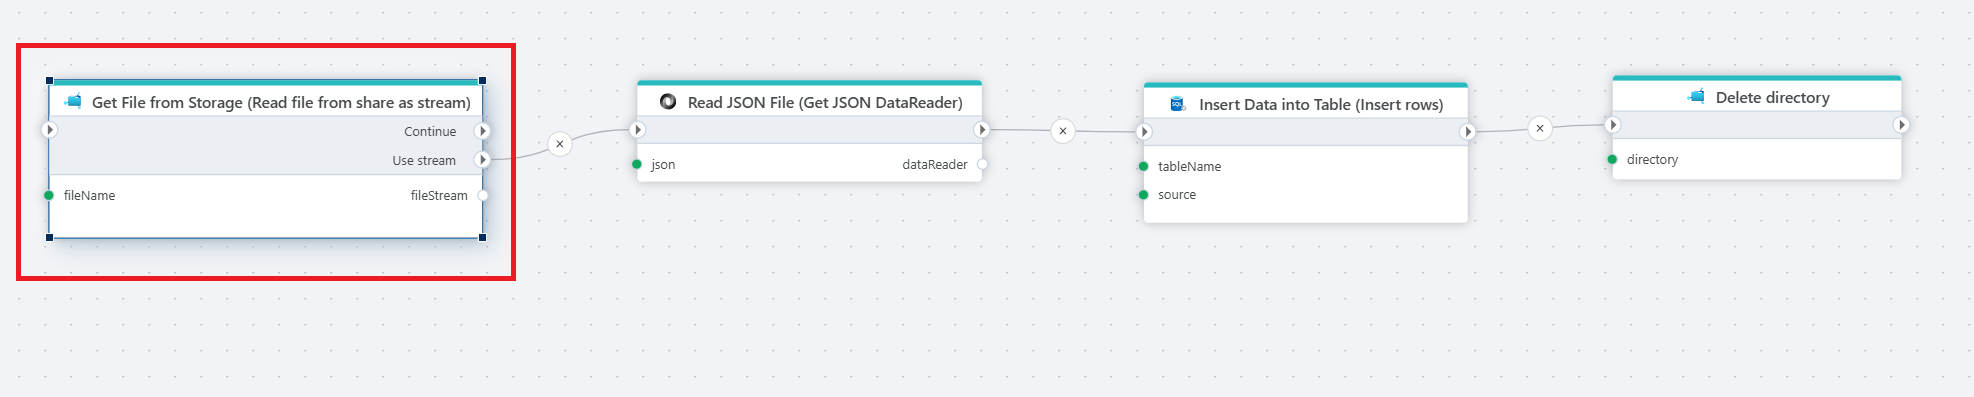Click the fileName green input port

coord(49,195)
